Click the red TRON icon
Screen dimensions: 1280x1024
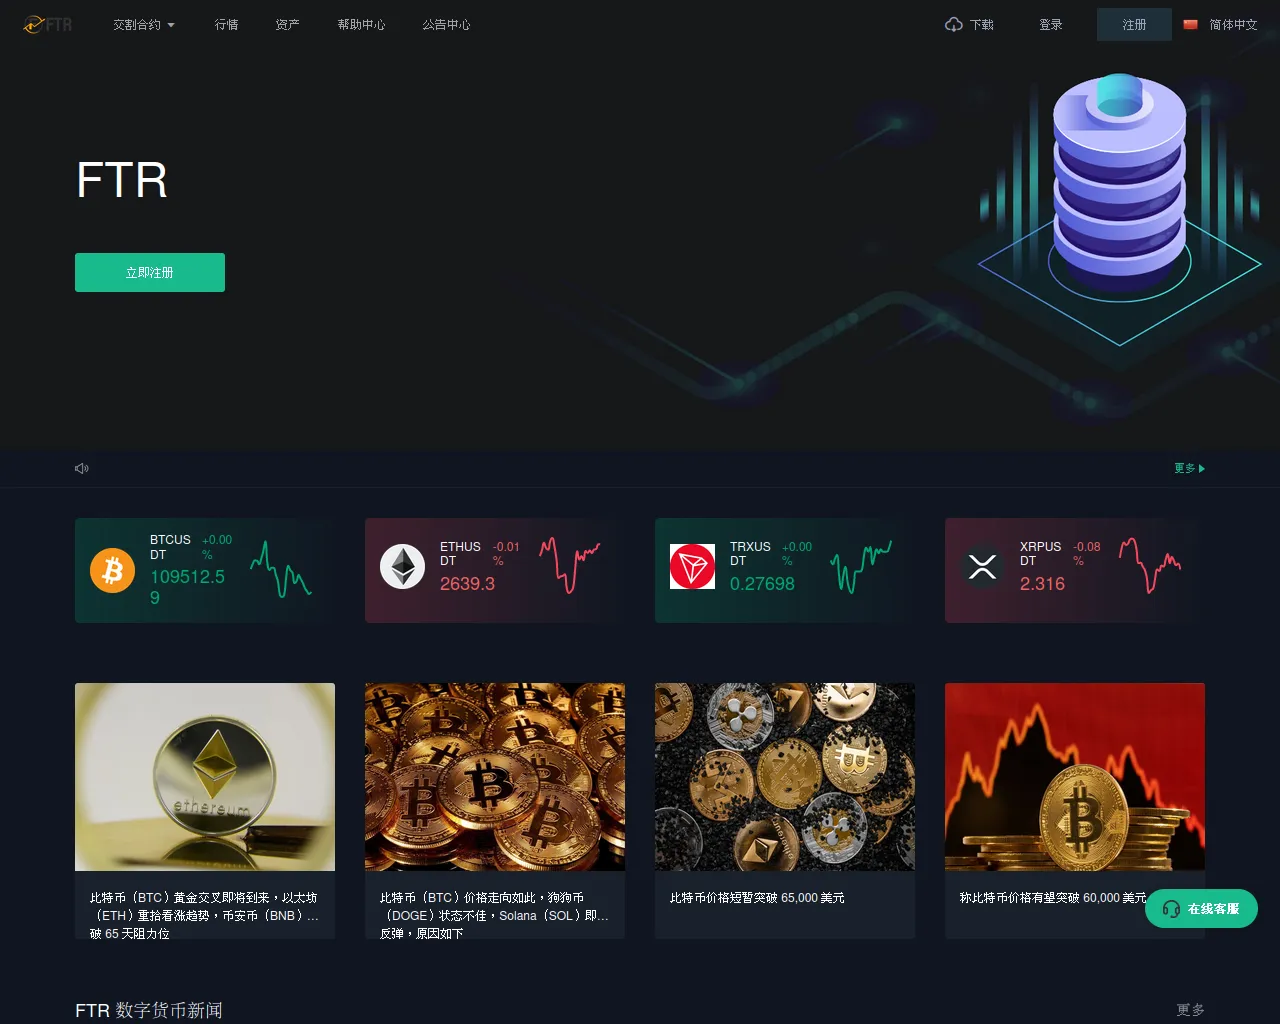(x=692, y=567)
